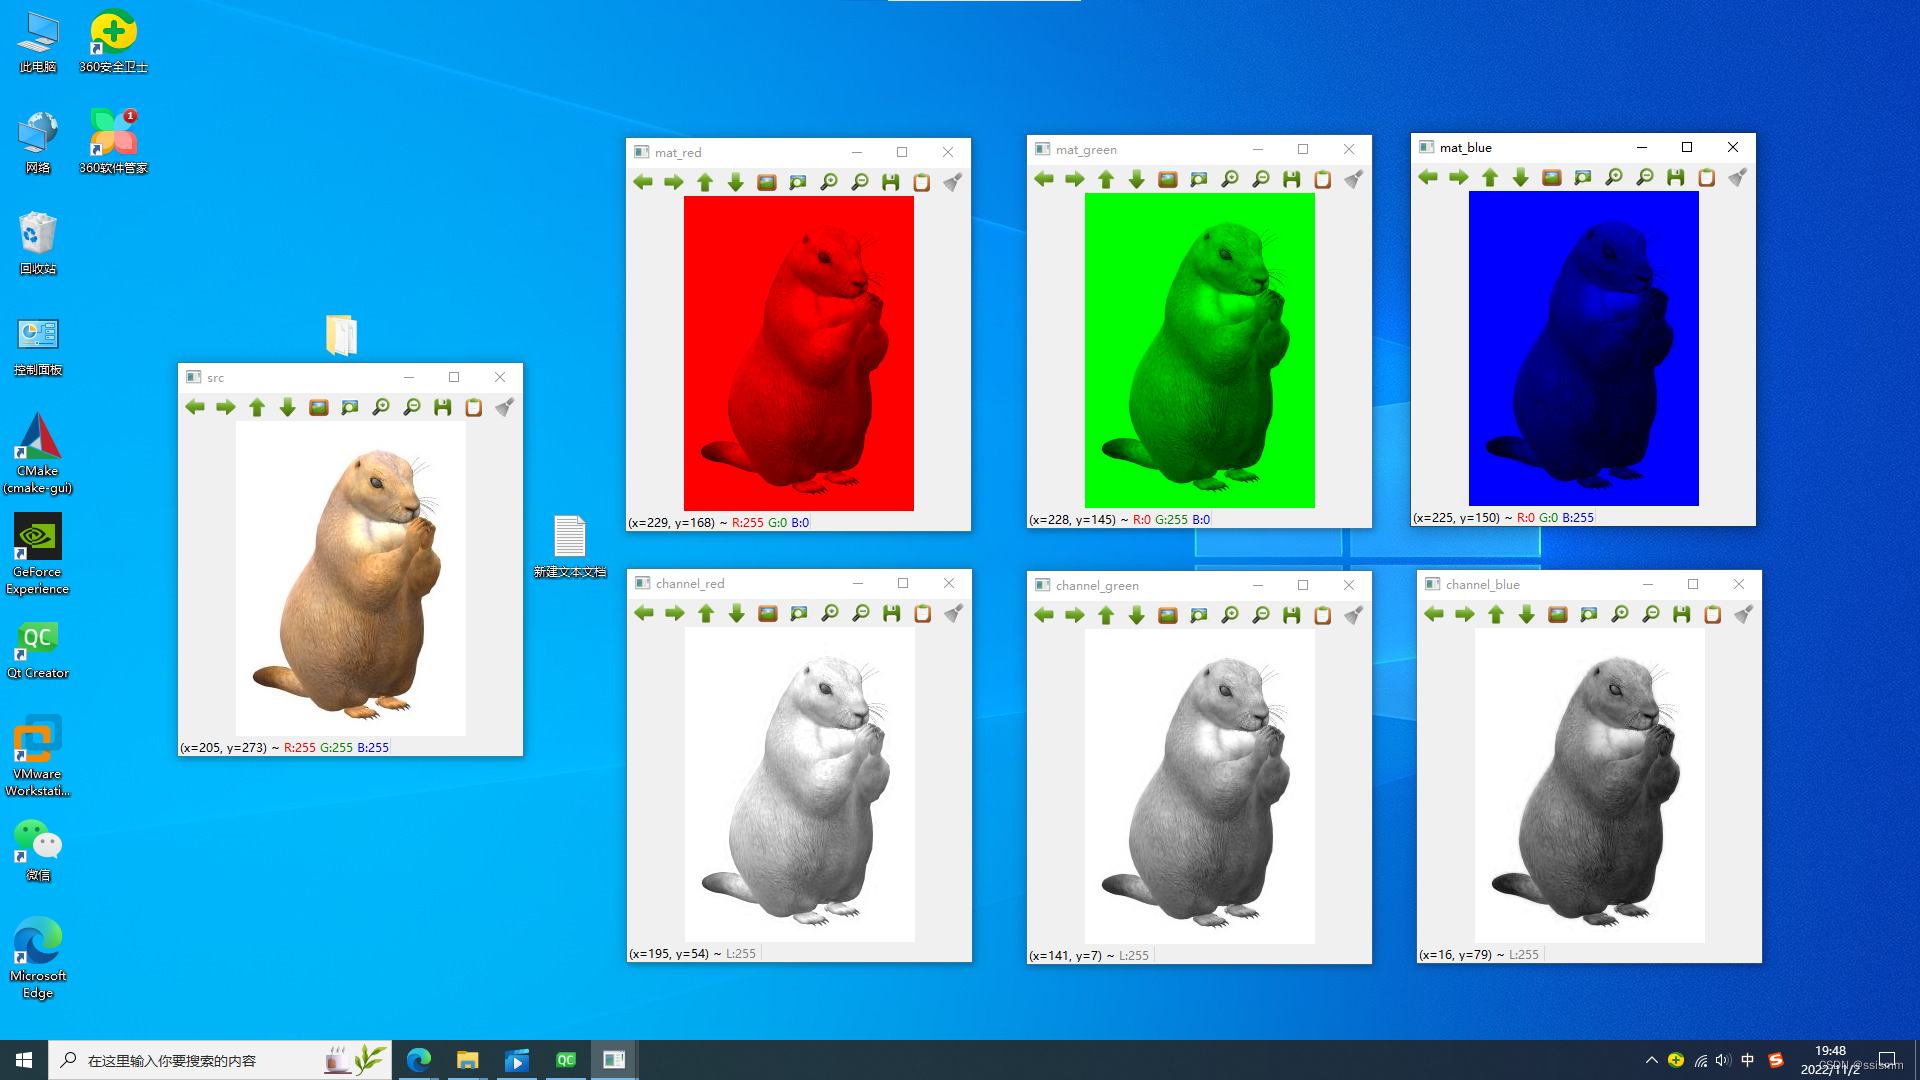Zoom out in channel_red window
Image resolution: width=1920 pixels, height=1080 pixels.
point(861,613)
